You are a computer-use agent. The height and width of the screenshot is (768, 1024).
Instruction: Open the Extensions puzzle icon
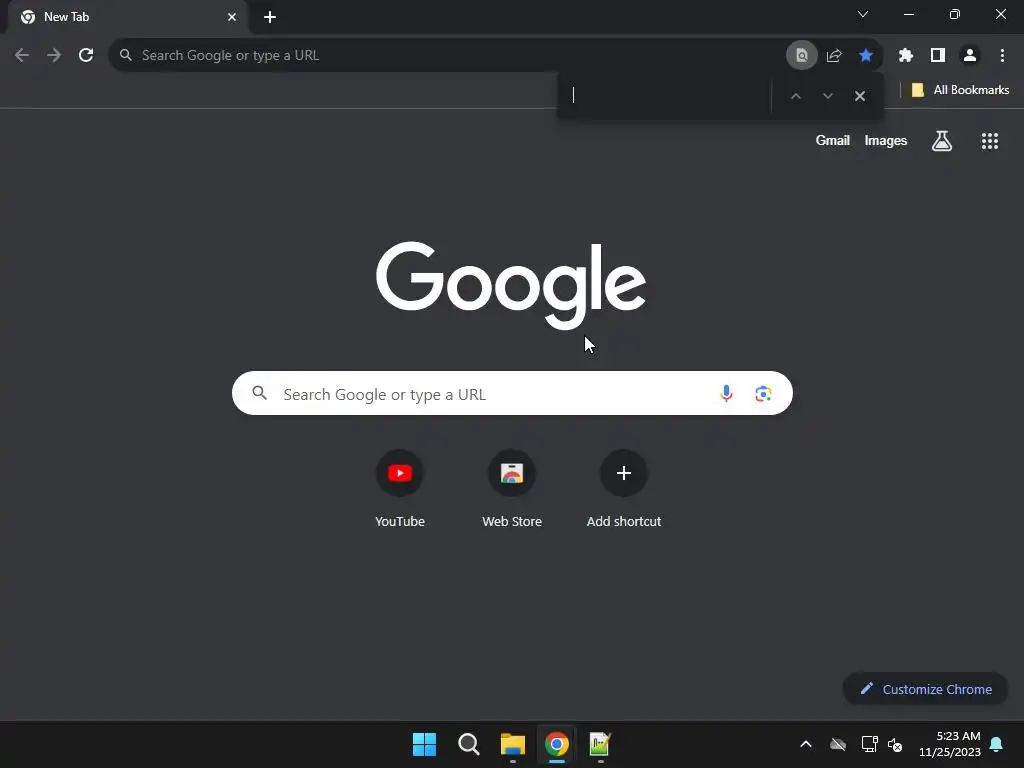(x=906, y=56)
